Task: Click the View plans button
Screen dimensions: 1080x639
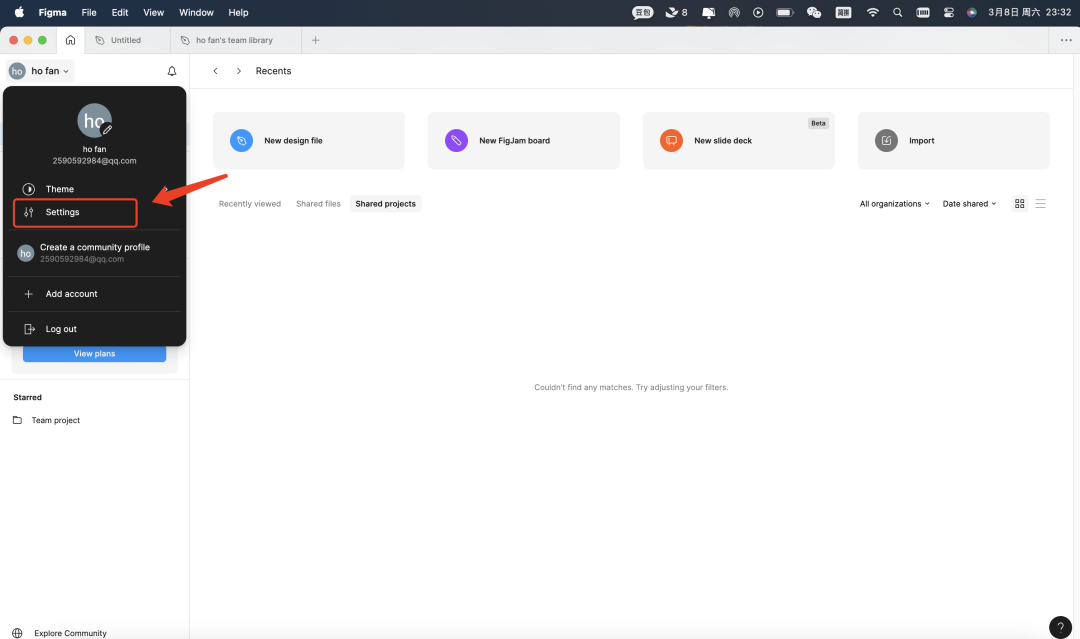Action: tap(94, 354)
